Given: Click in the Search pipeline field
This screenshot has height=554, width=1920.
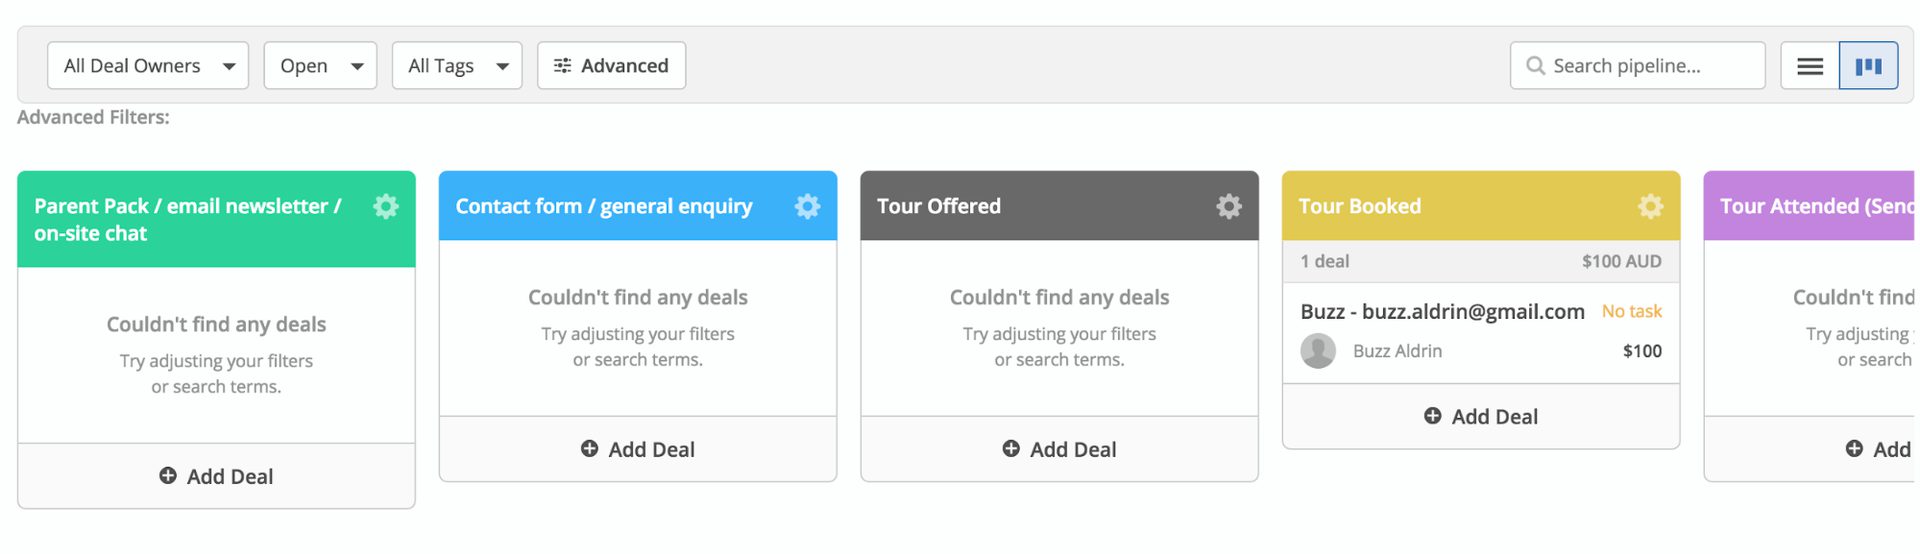Looking at the screenshot, I should [1650, 66].
